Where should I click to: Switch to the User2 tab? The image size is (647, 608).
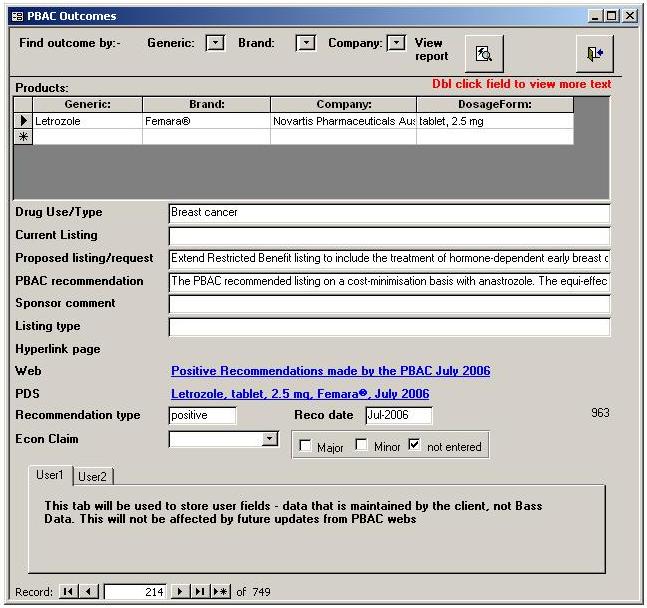[93, 476]
